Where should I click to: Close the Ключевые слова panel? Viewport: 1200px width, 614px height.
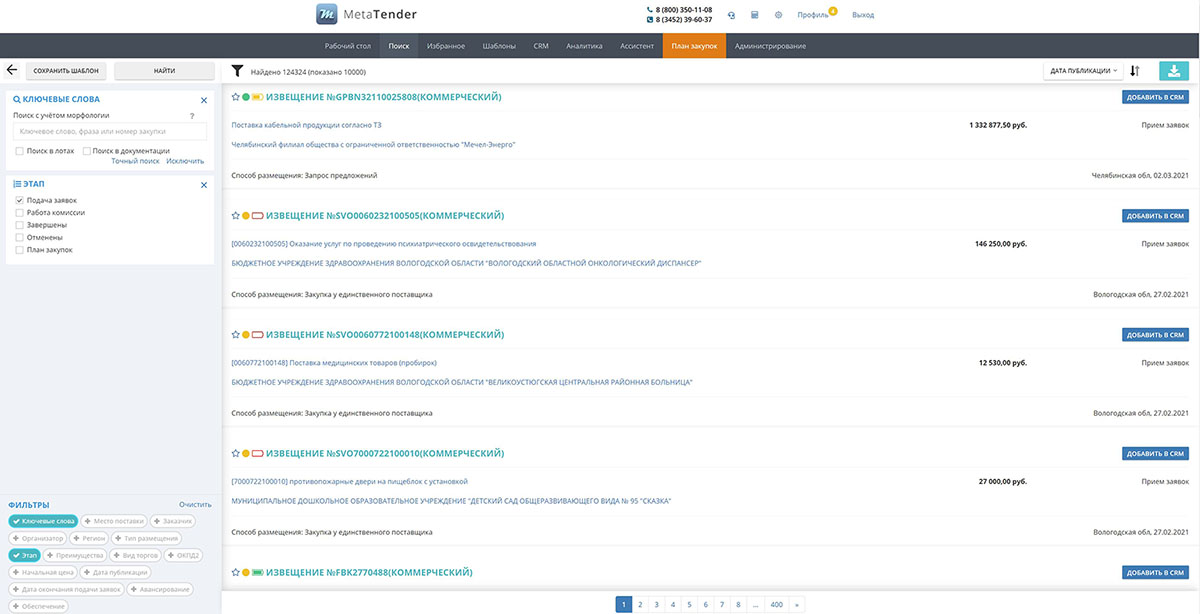tap(204, 100)
